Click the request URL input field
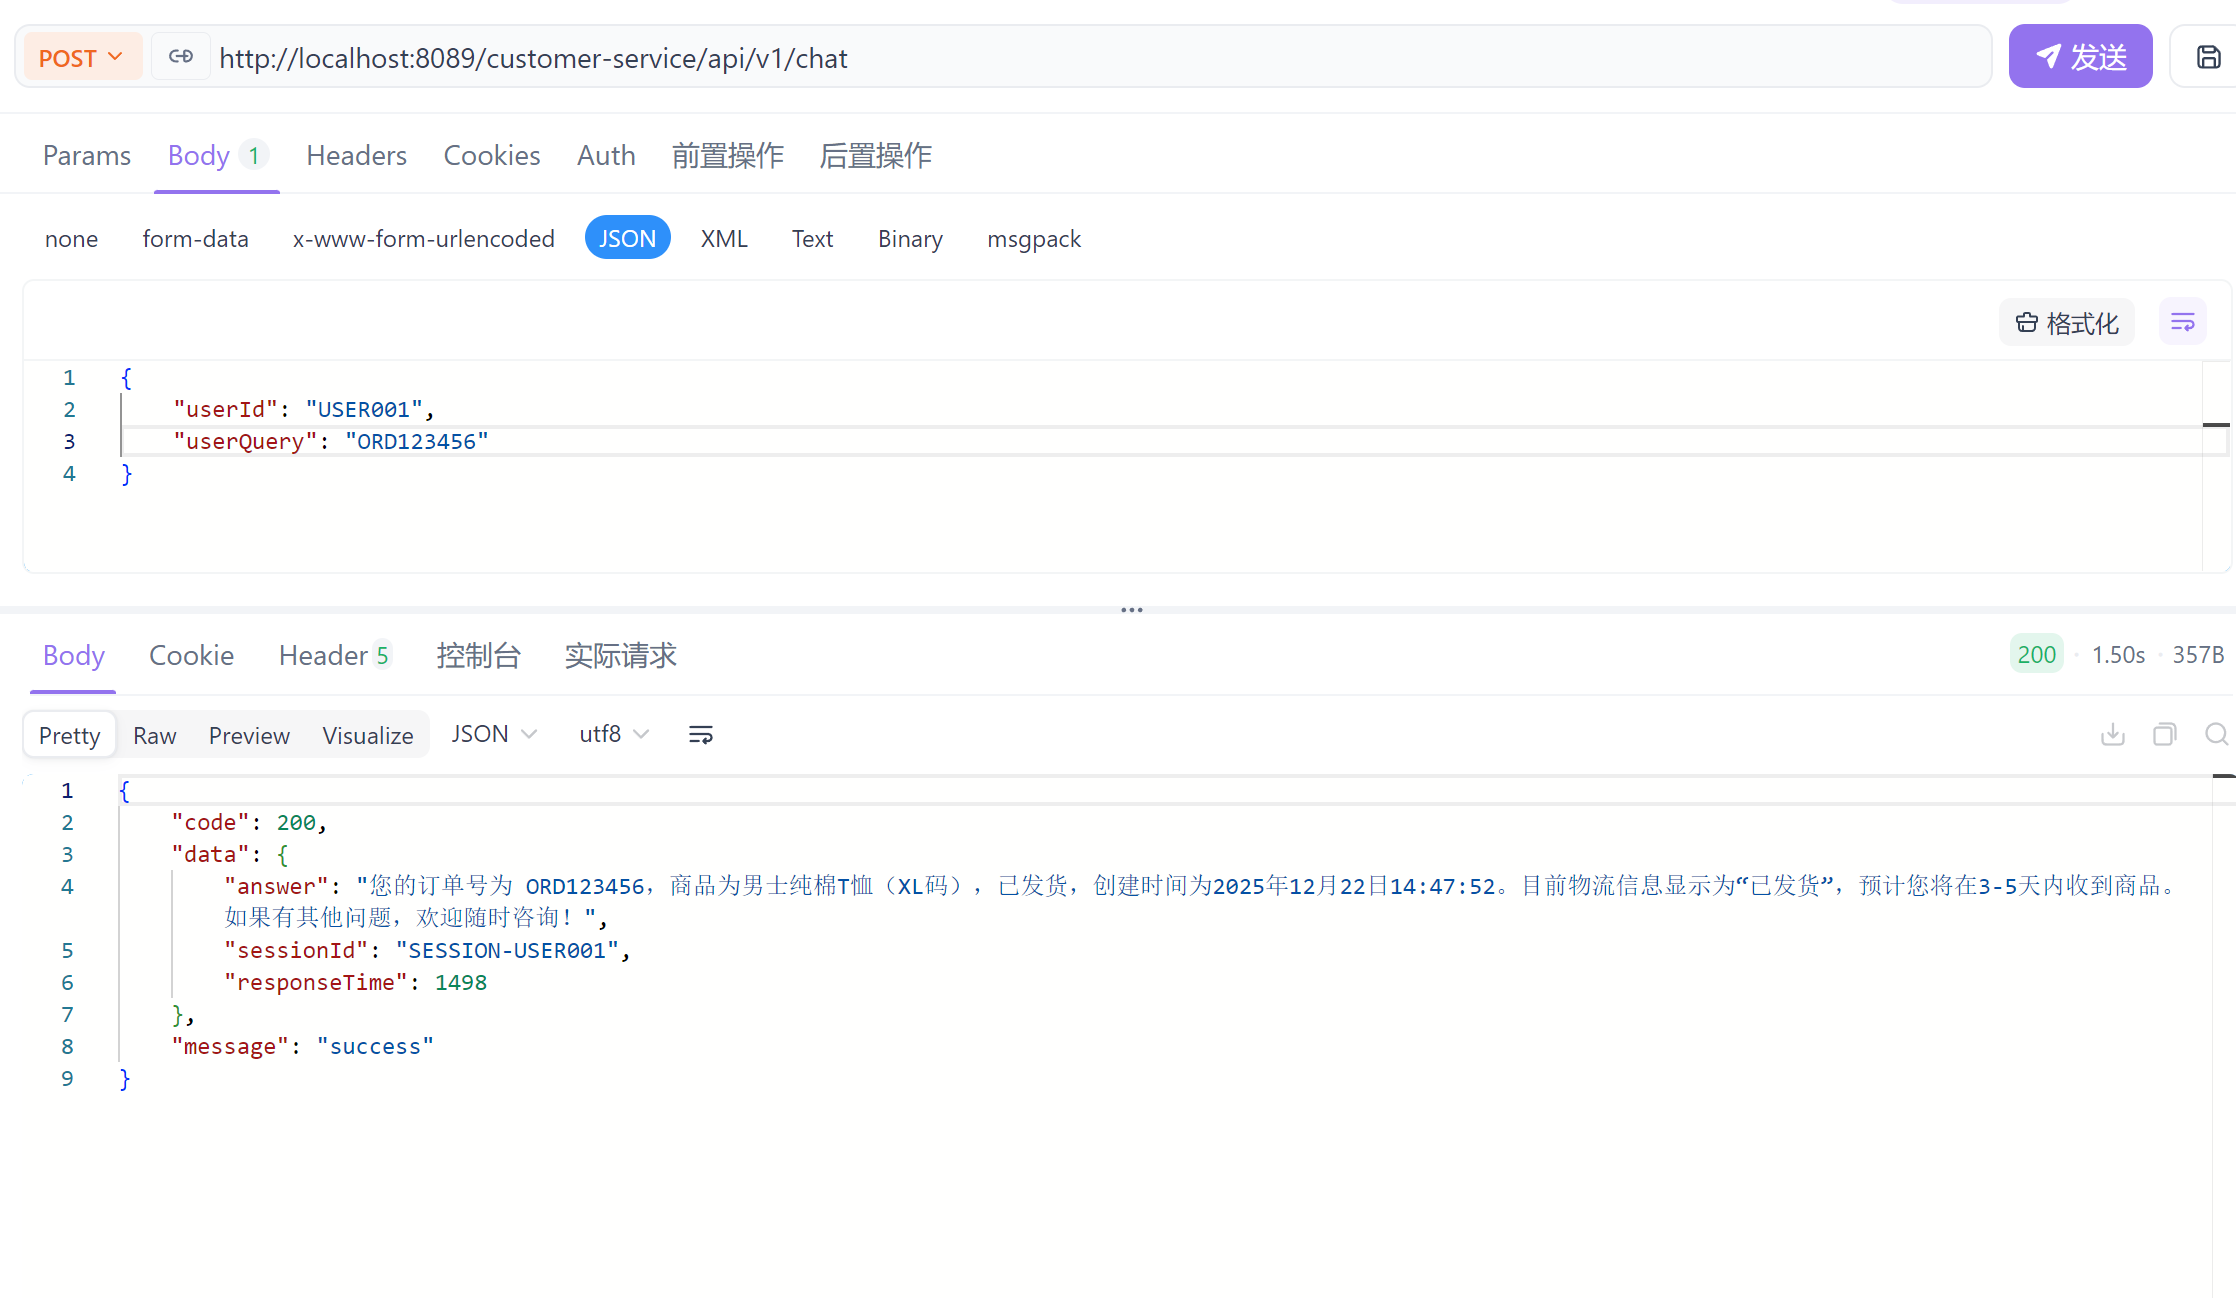 tap(1000, 58)
